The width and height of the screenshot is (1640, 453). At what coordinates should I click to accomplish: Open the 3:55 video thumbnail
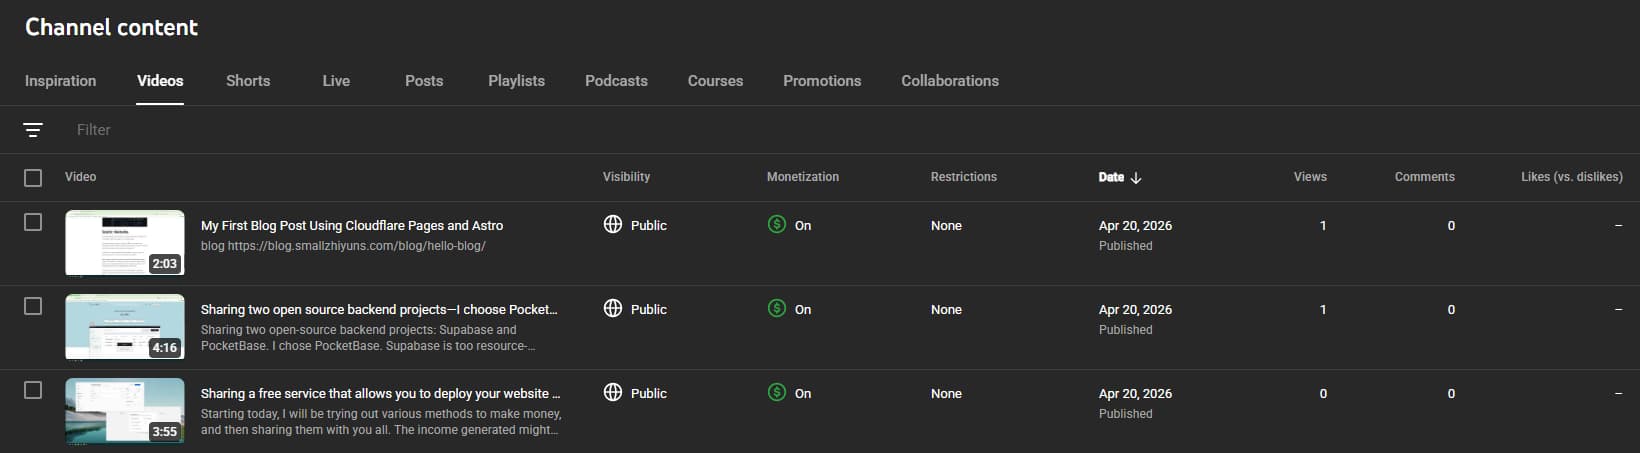coord(125,410)
